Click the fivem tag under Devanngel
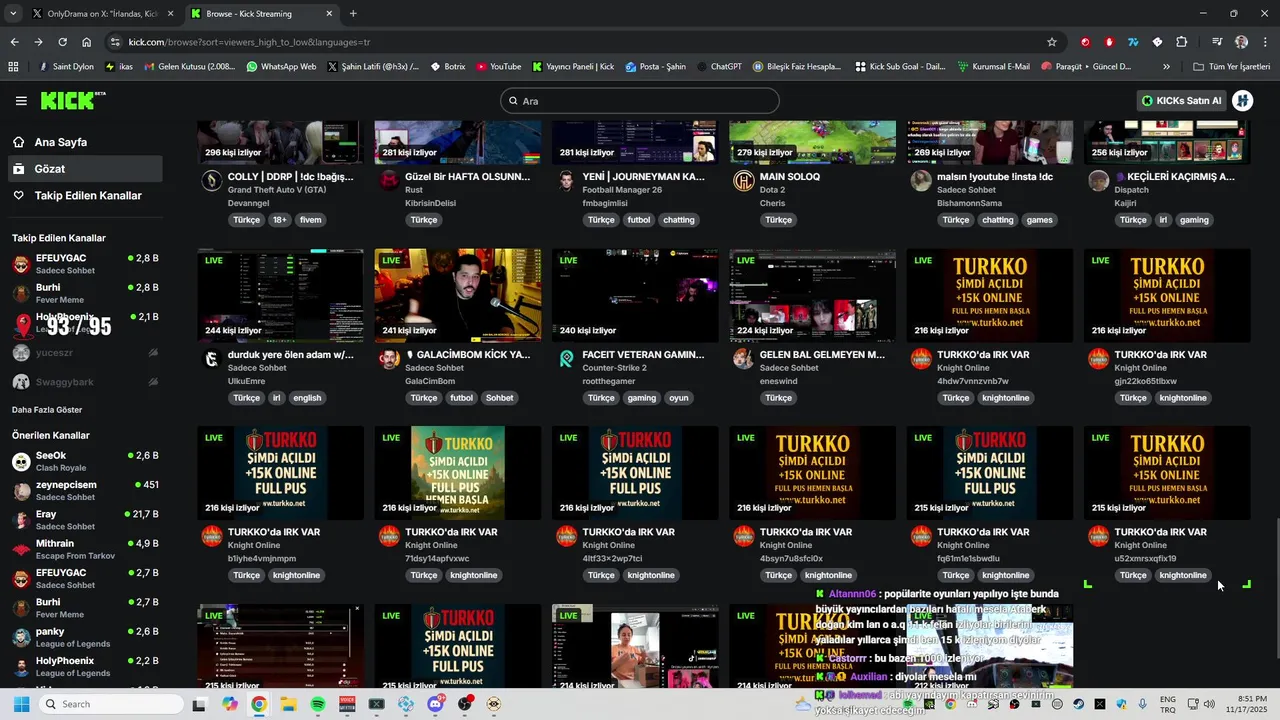The height and width of the screenshot is (720, 1280). pyautogui.click(x=310, y=220)
